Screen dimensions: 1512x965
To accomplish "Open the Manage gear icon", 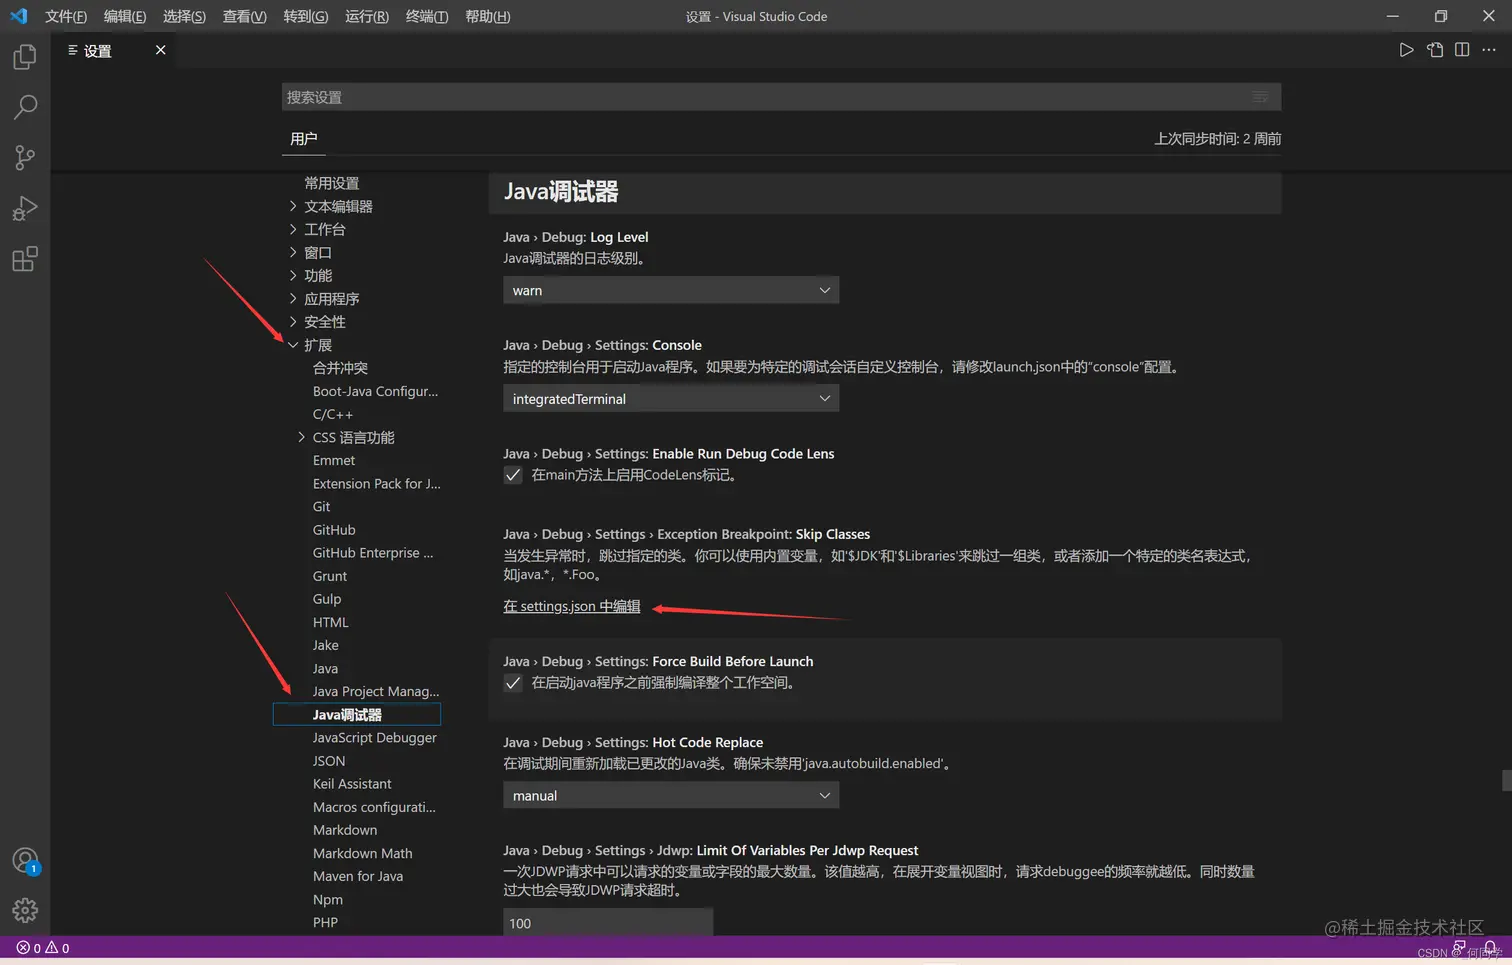I will (x=25, y=910).
